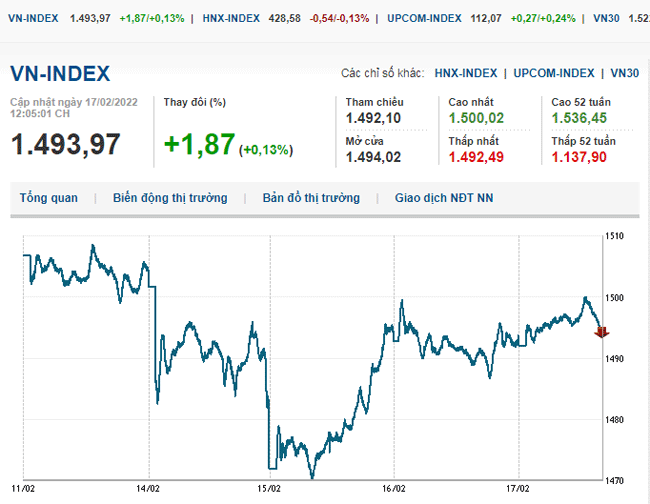Click the Cao nhất value 1.500,02
This screenshot has width=650, height=504.
tap(475, 118)
